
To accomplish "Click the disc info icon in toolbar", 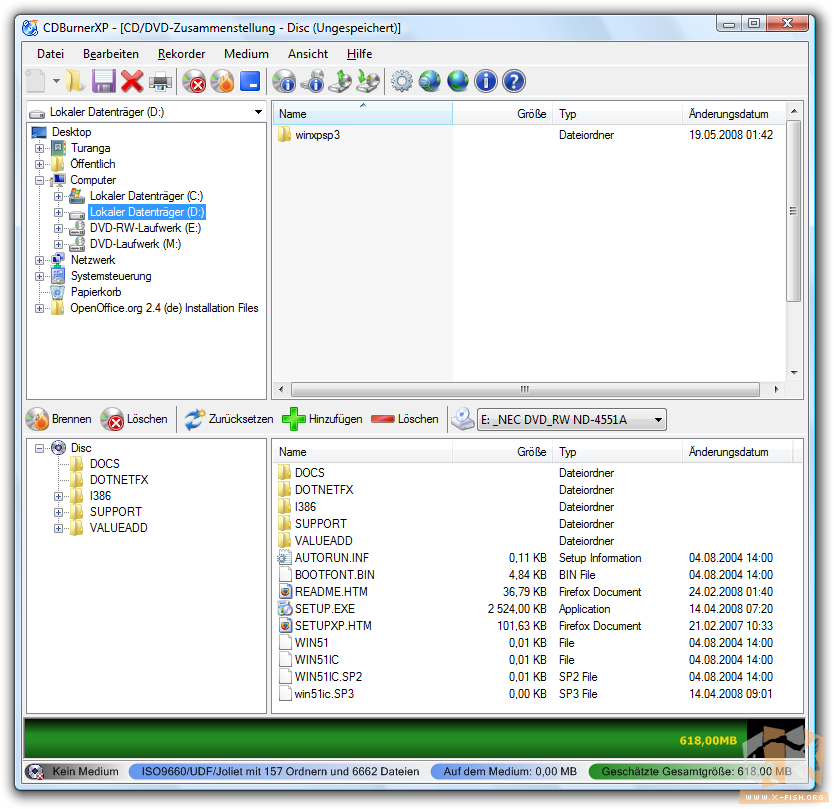I will (284, 81).
